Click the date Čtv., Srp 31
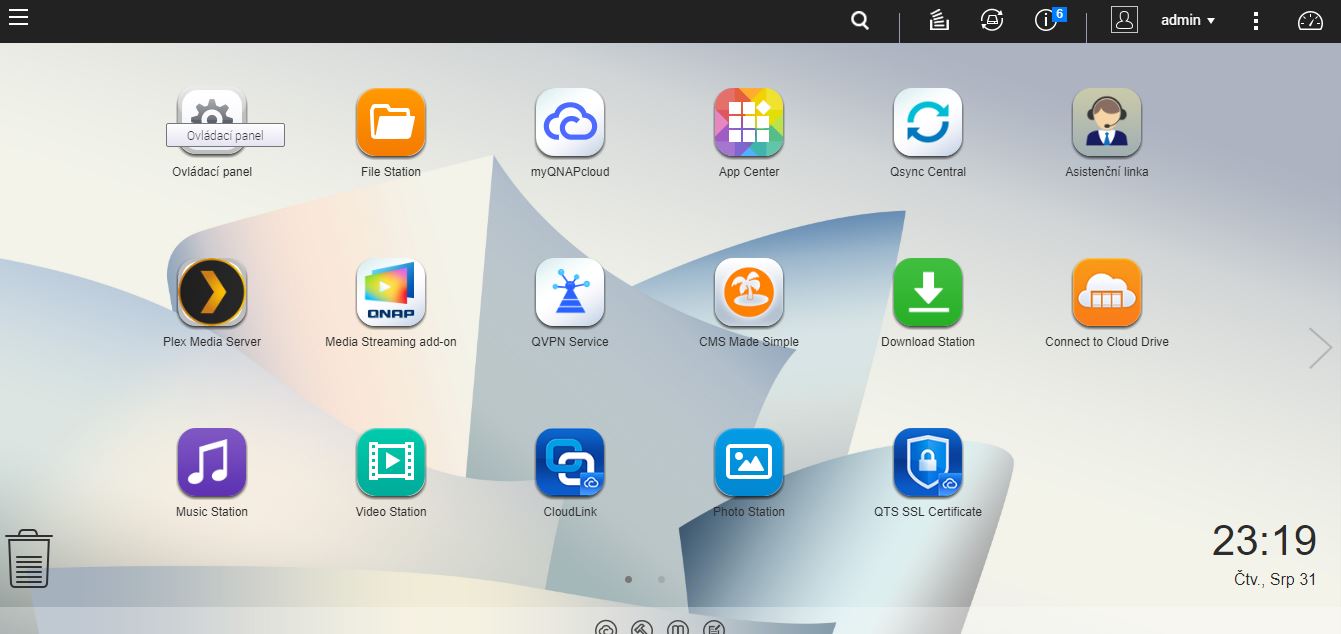Screen dimensions: 1341x634 [x=1275, y=579]
